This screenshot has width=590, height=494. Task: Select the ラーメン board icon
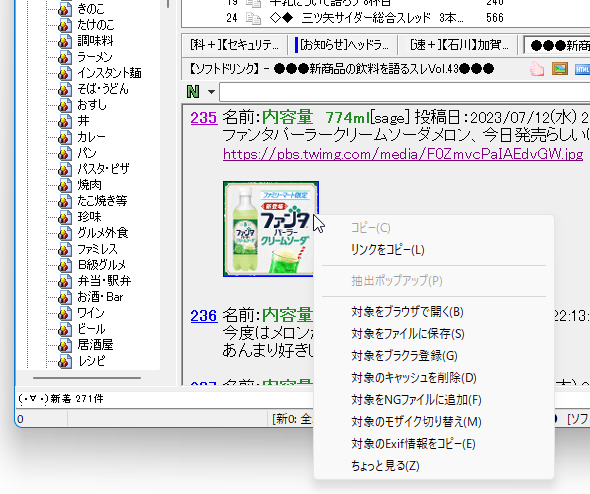click(64, 58)
